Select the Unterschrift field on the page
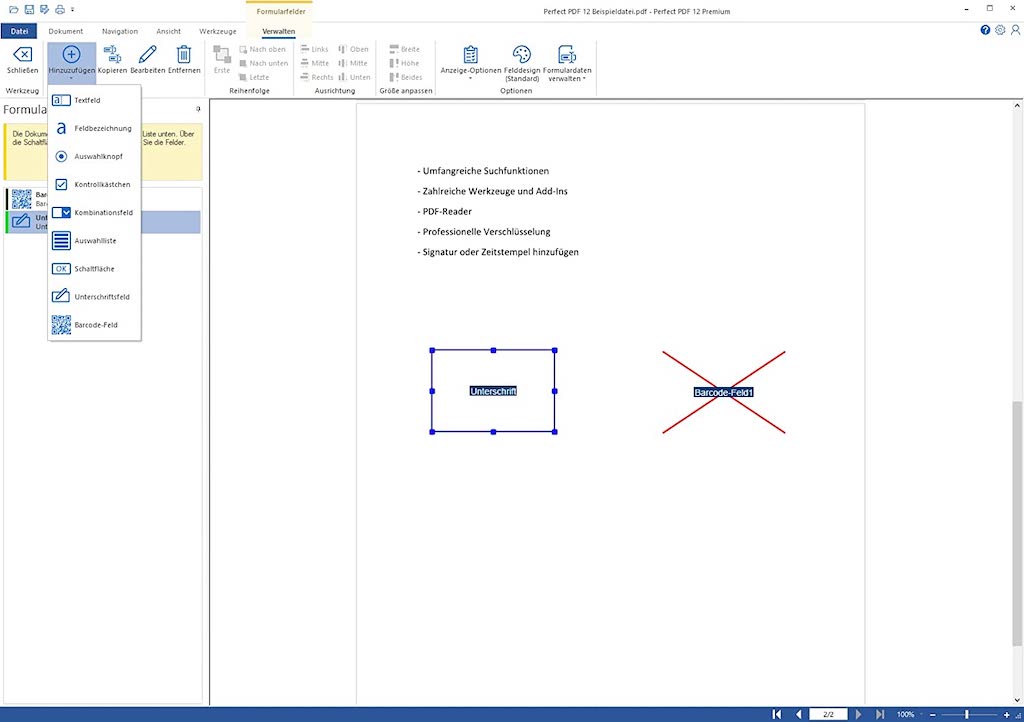Viewport: 1024px width, 722px height. (x=493, y=391)
